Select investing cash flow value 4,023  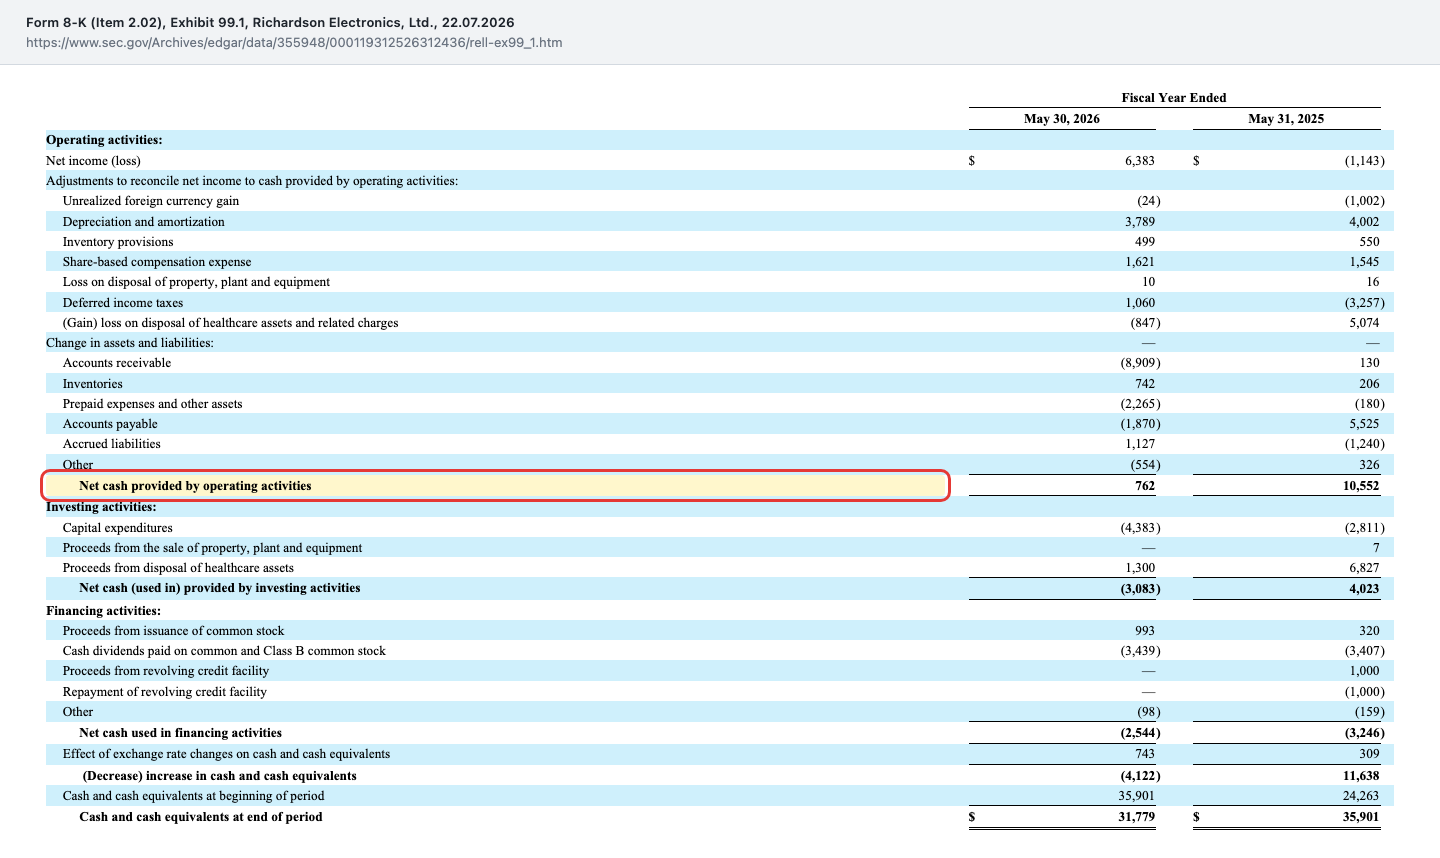(1363, 588)
